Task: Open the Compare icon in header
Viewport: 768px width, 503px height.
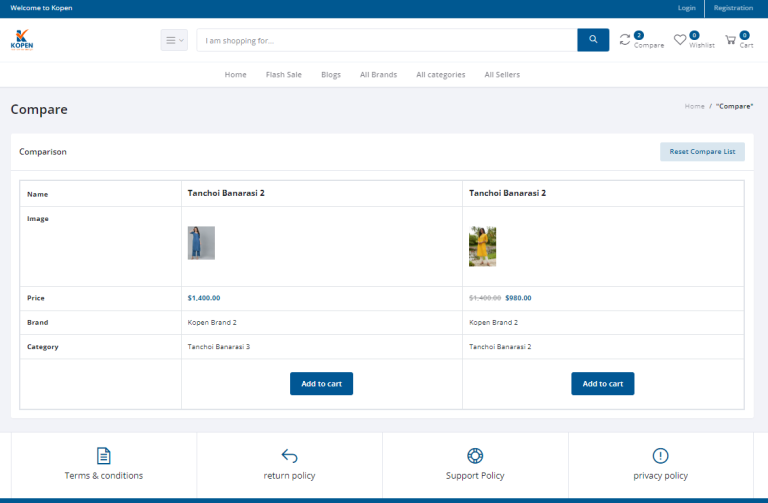Action: tap(626, 40)
